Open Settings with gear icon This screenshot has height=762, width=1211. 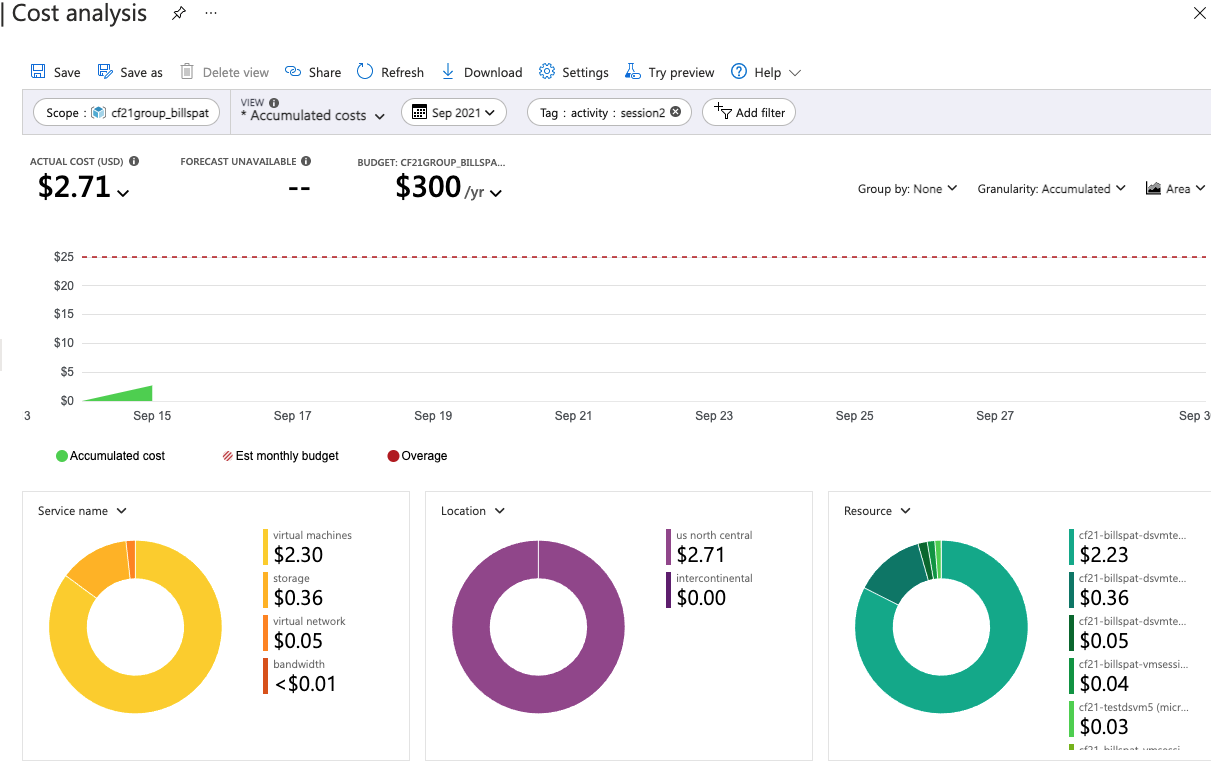pos(574,72)
